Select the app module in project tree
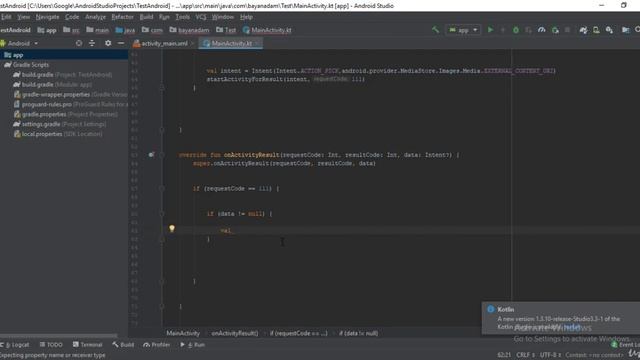Viewport: 640px width, 360px height. coord(64,55)
